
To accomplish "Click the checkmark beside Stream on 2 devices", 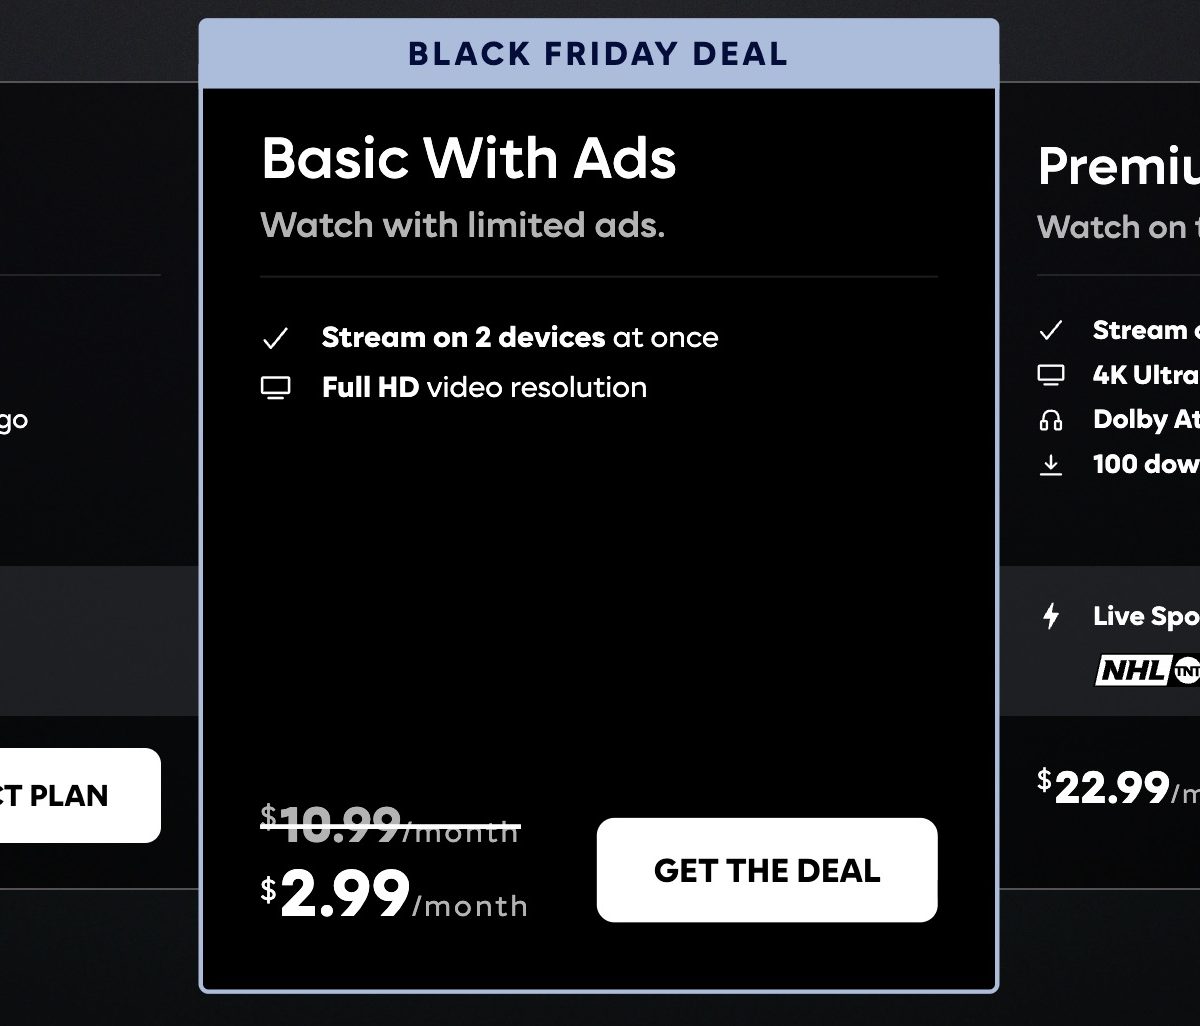I will (275, 339).
